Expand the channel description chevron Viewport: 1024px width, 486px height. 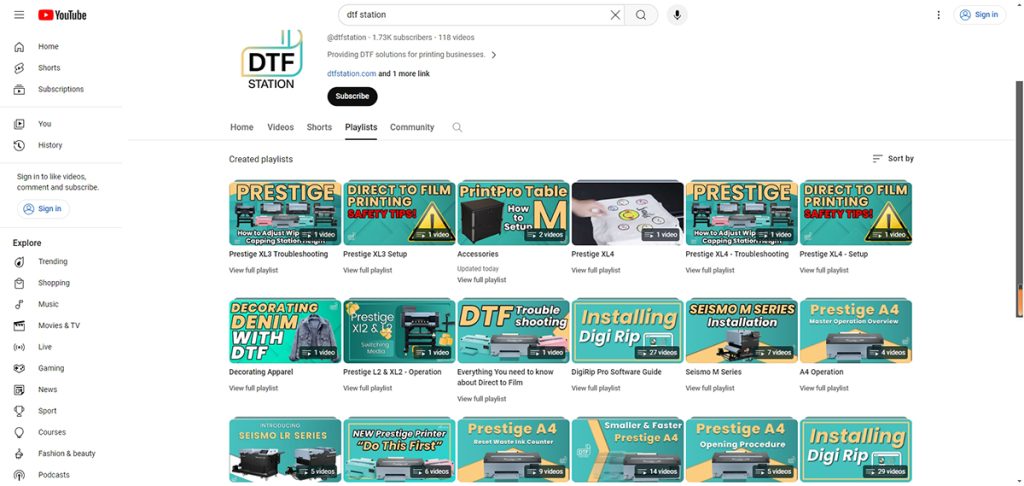click(x=494, y=55)
